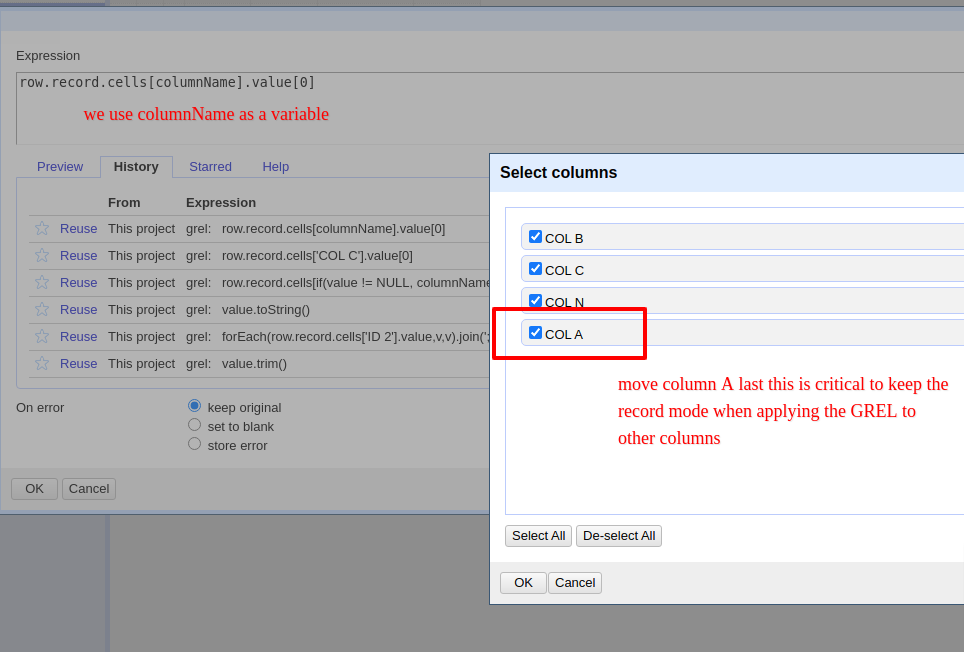Uncheck the COL A checkbox
This screenshot has height=652, width=964.
[536, 333]
